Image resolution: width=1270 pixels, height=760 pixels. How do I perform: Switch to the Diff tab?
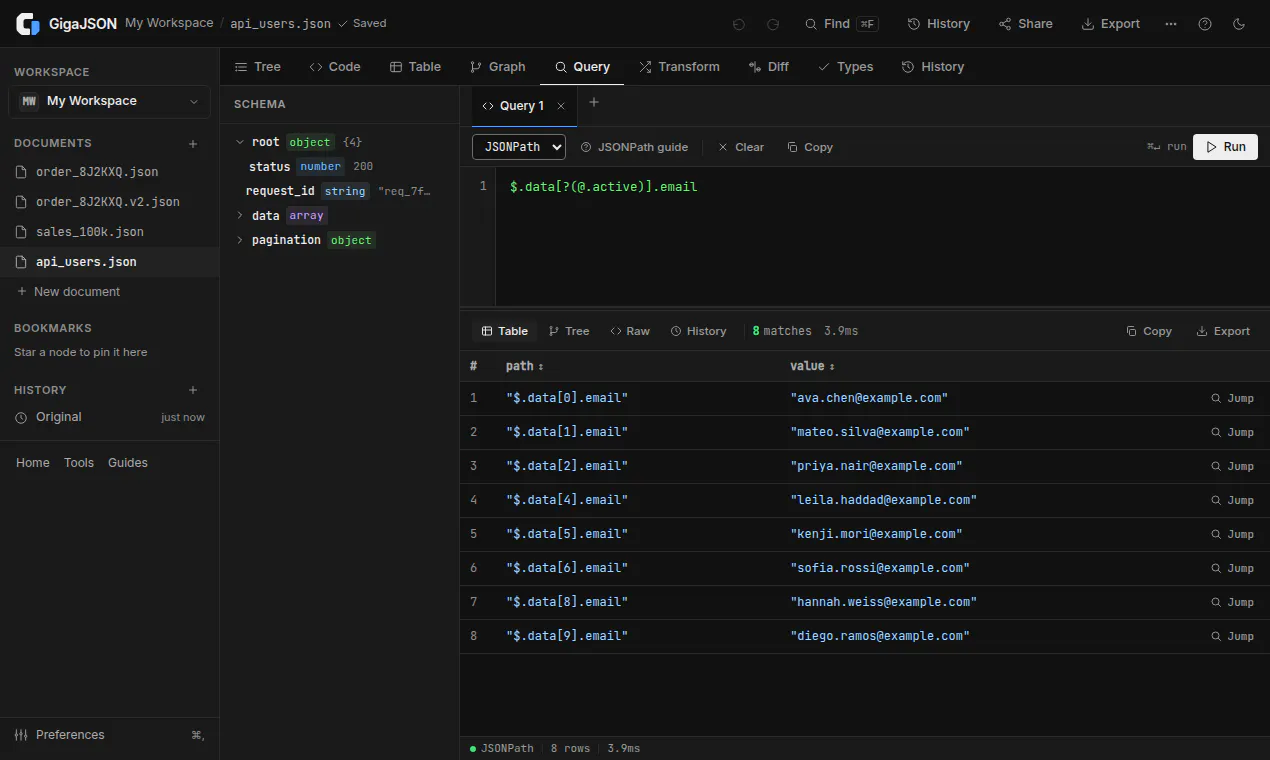(x=768, y=67)
